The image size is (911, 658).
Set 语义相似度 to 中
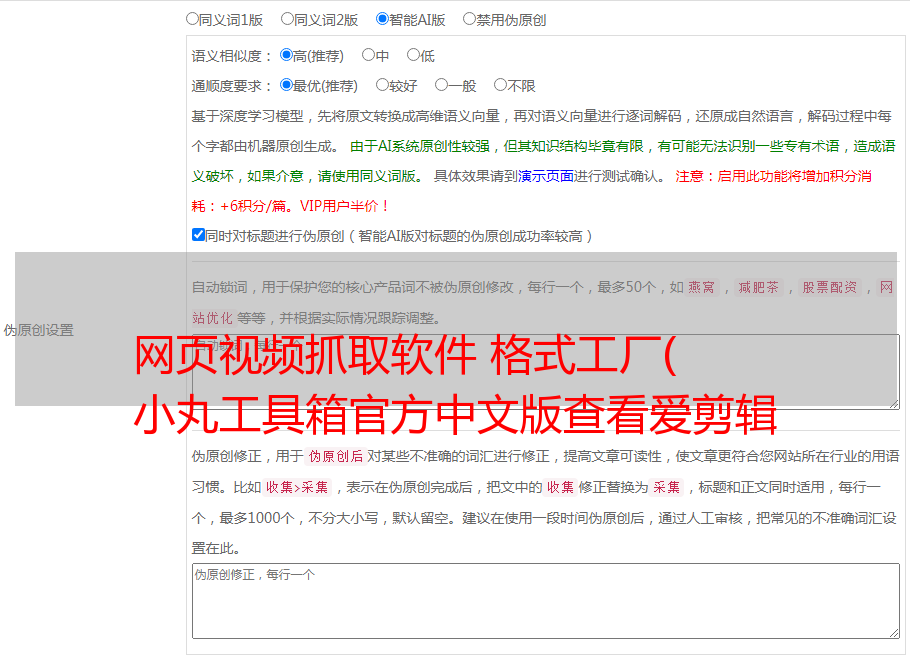(x=368, y=55)
